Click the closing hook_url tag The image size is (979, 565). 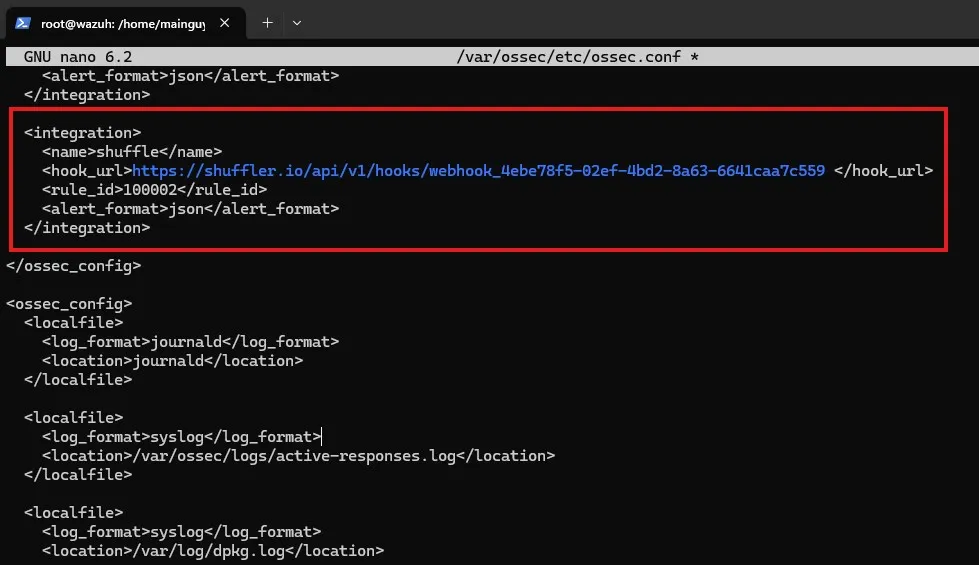click(x=882, y=171)
